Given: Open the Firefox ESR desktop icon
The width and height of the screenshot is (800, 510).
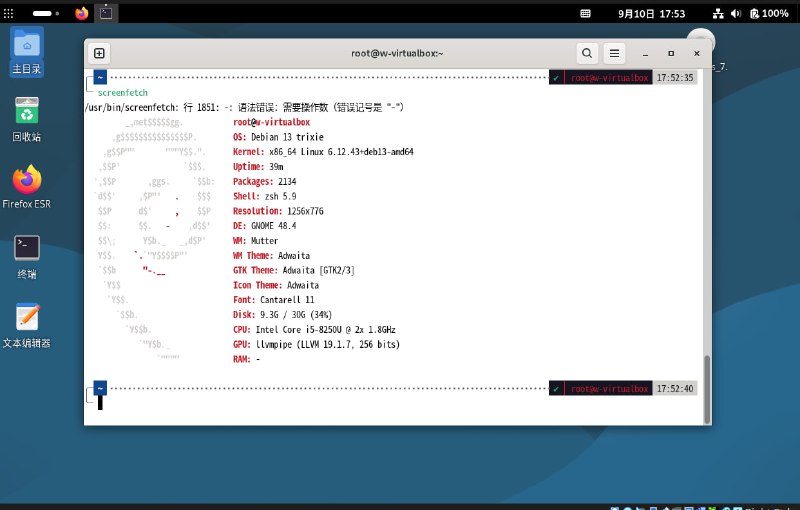Looking at the screenshot, I should pyautogui.click(x=27, y=187).
